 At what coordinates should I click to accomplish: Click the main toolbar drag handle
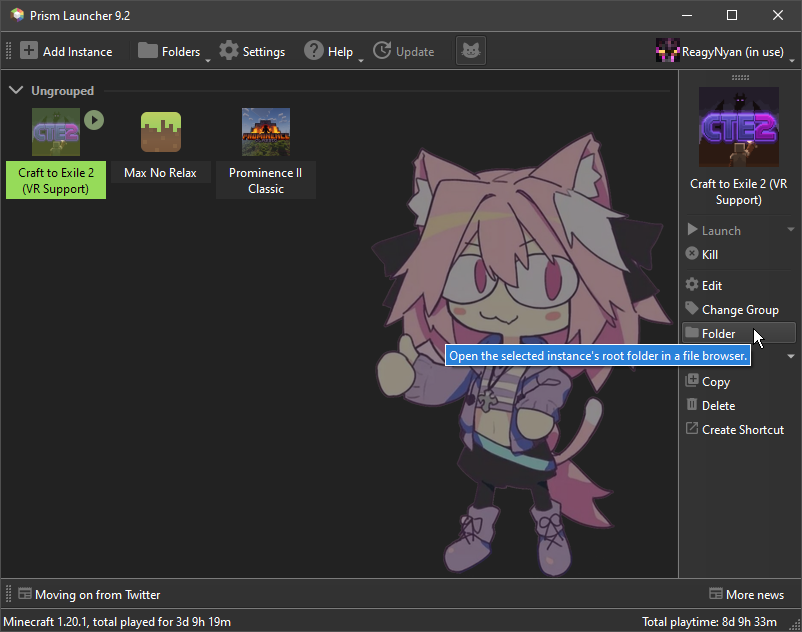(8, 51)
